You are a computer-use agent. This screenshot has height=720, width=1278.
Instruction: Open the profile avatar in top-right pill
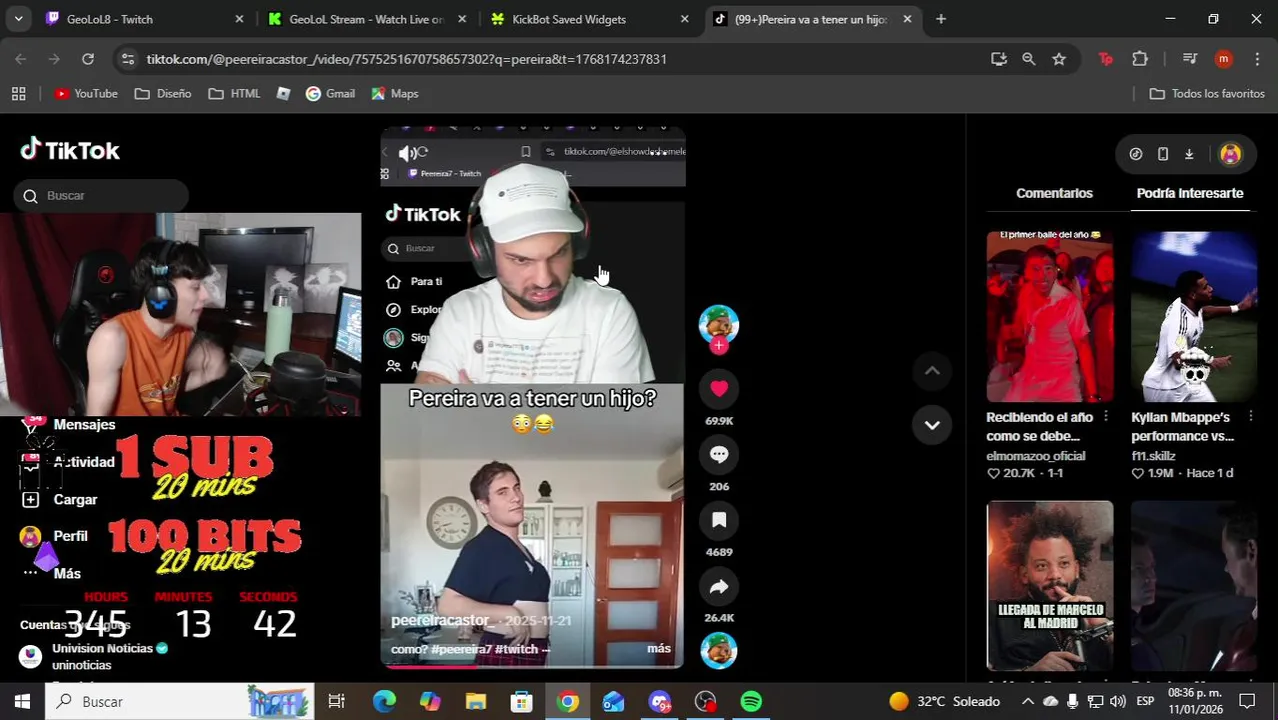(x=1230, y=154)
